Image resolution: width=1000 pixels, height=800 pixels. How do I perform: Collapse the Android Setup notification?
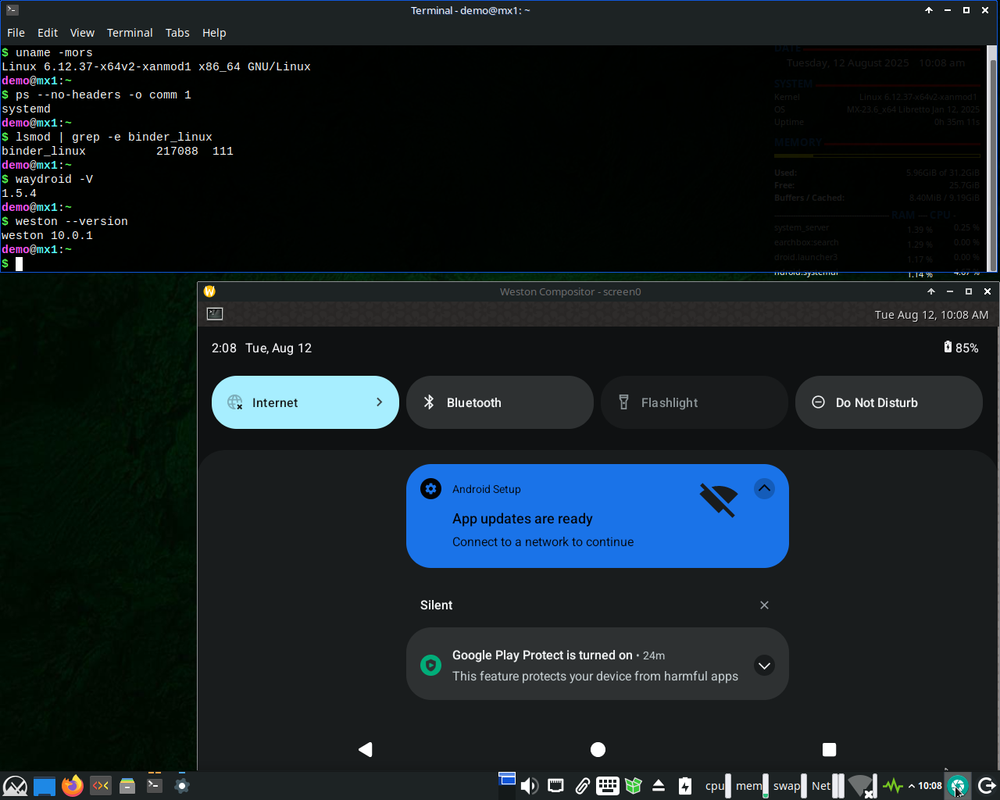pos(764,489)
